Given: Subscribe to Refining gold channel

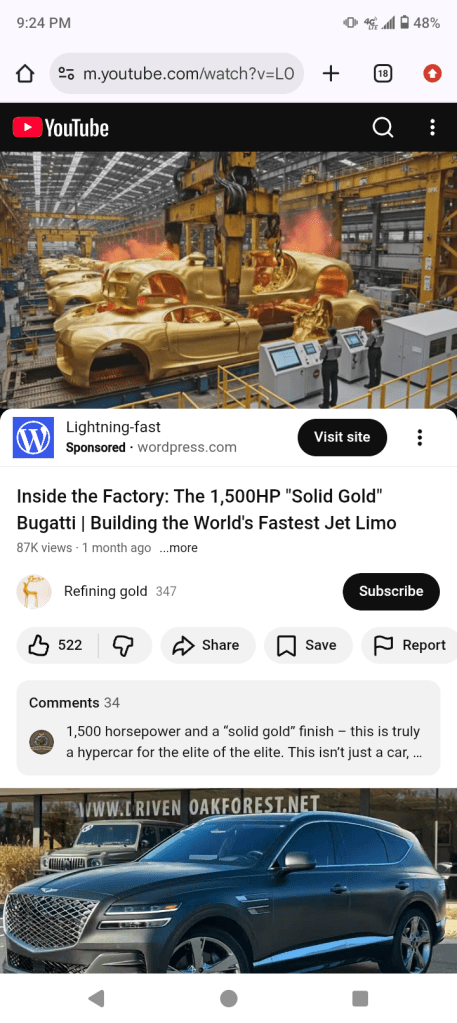Looking at the screenshot, I should [x=391, y=592].
